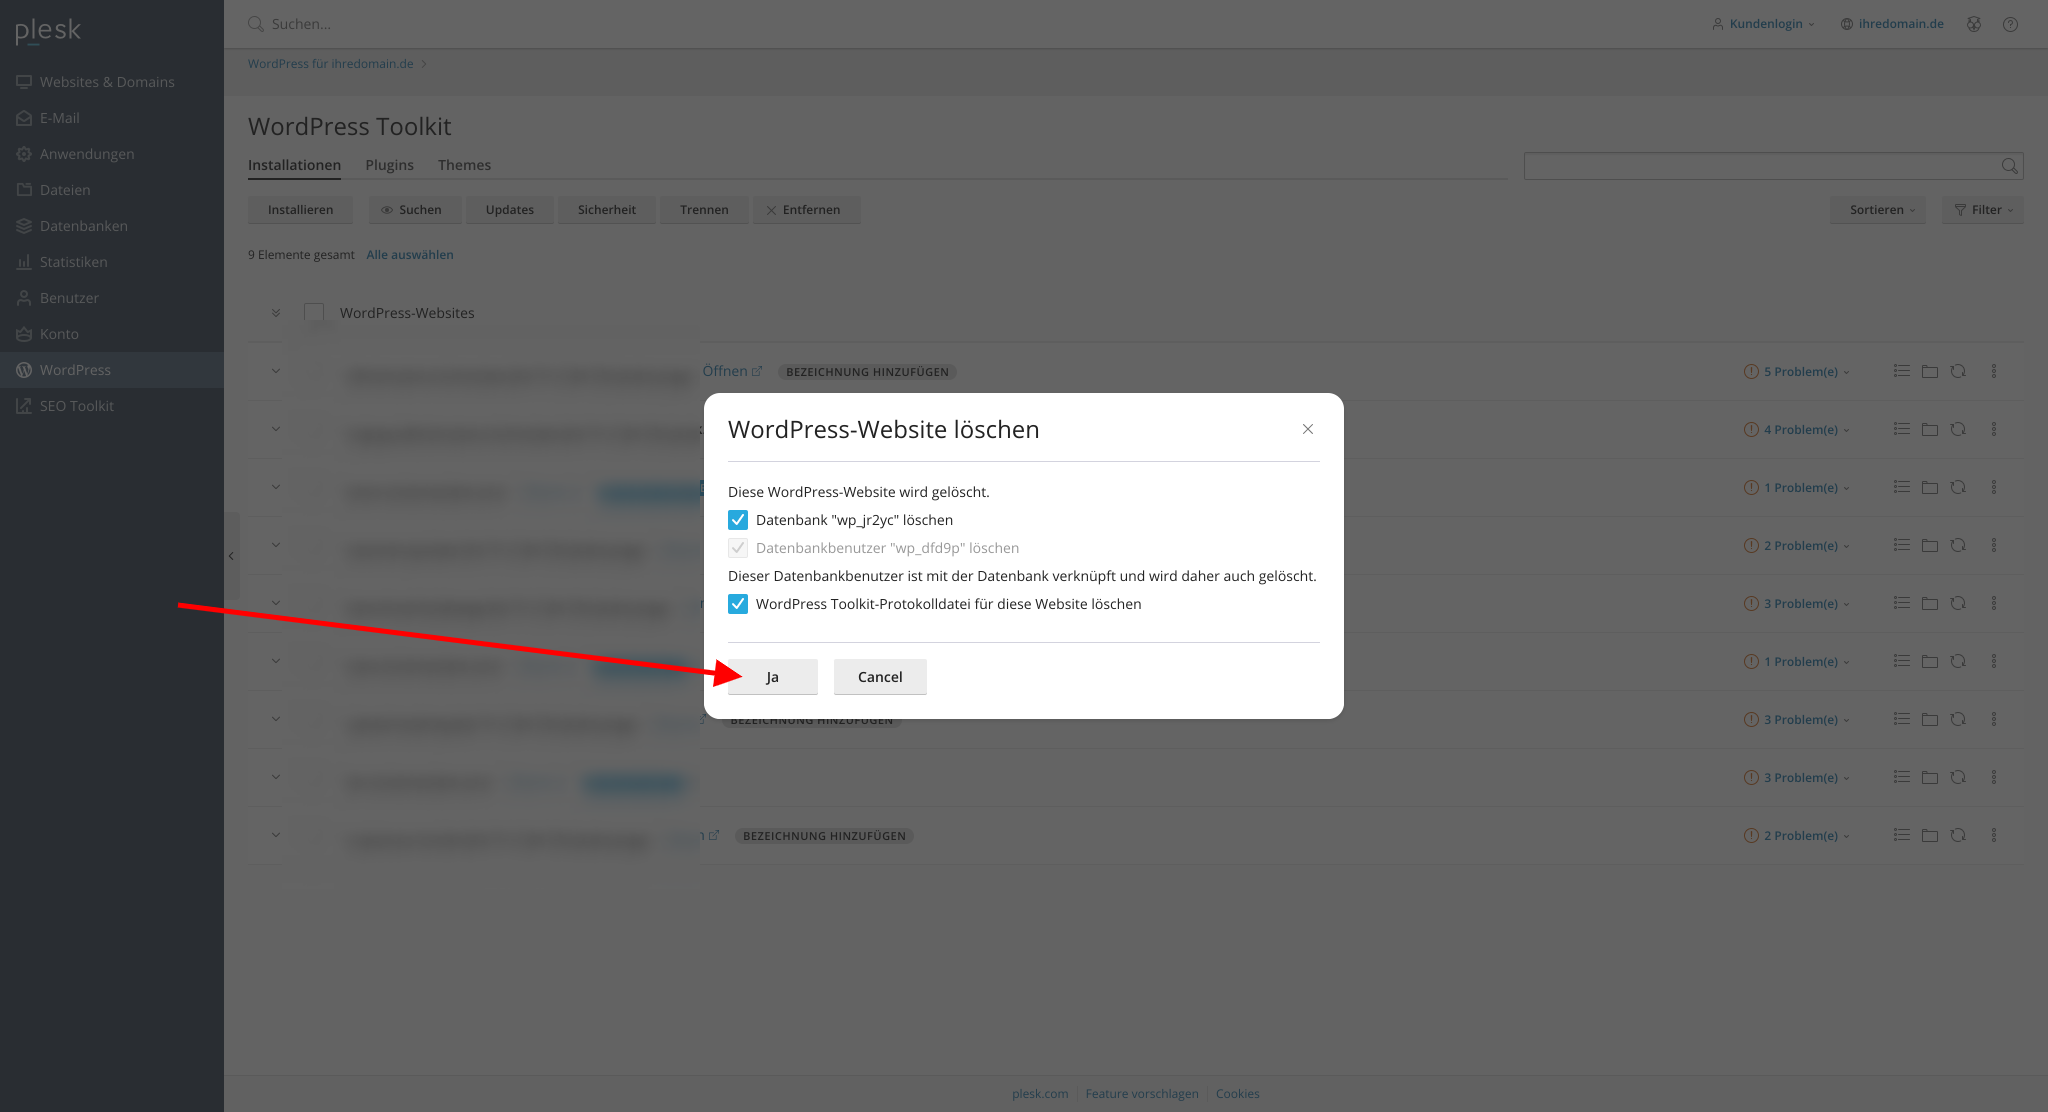The width and height of the screenshot is (2048, 1112).
Task: Open the Kundenlogin dropdown
Action: click(x=1763, y=24)
